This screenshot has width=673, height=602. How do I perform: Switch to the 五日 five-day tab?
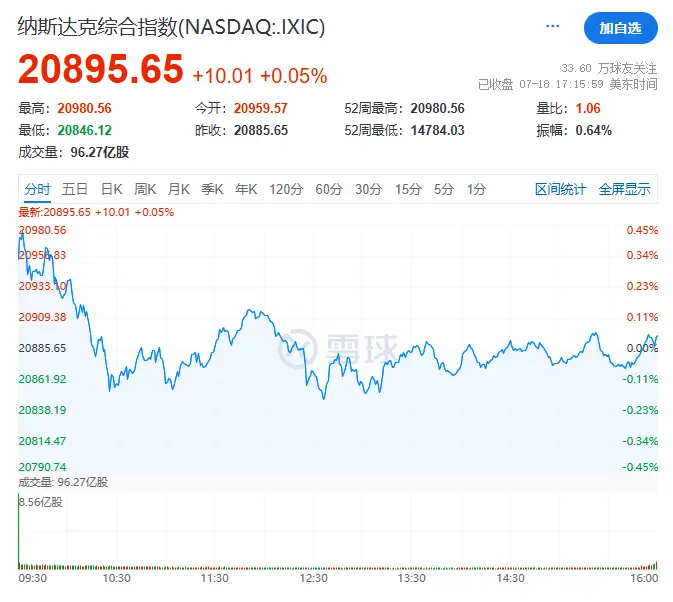coord(75,189)
